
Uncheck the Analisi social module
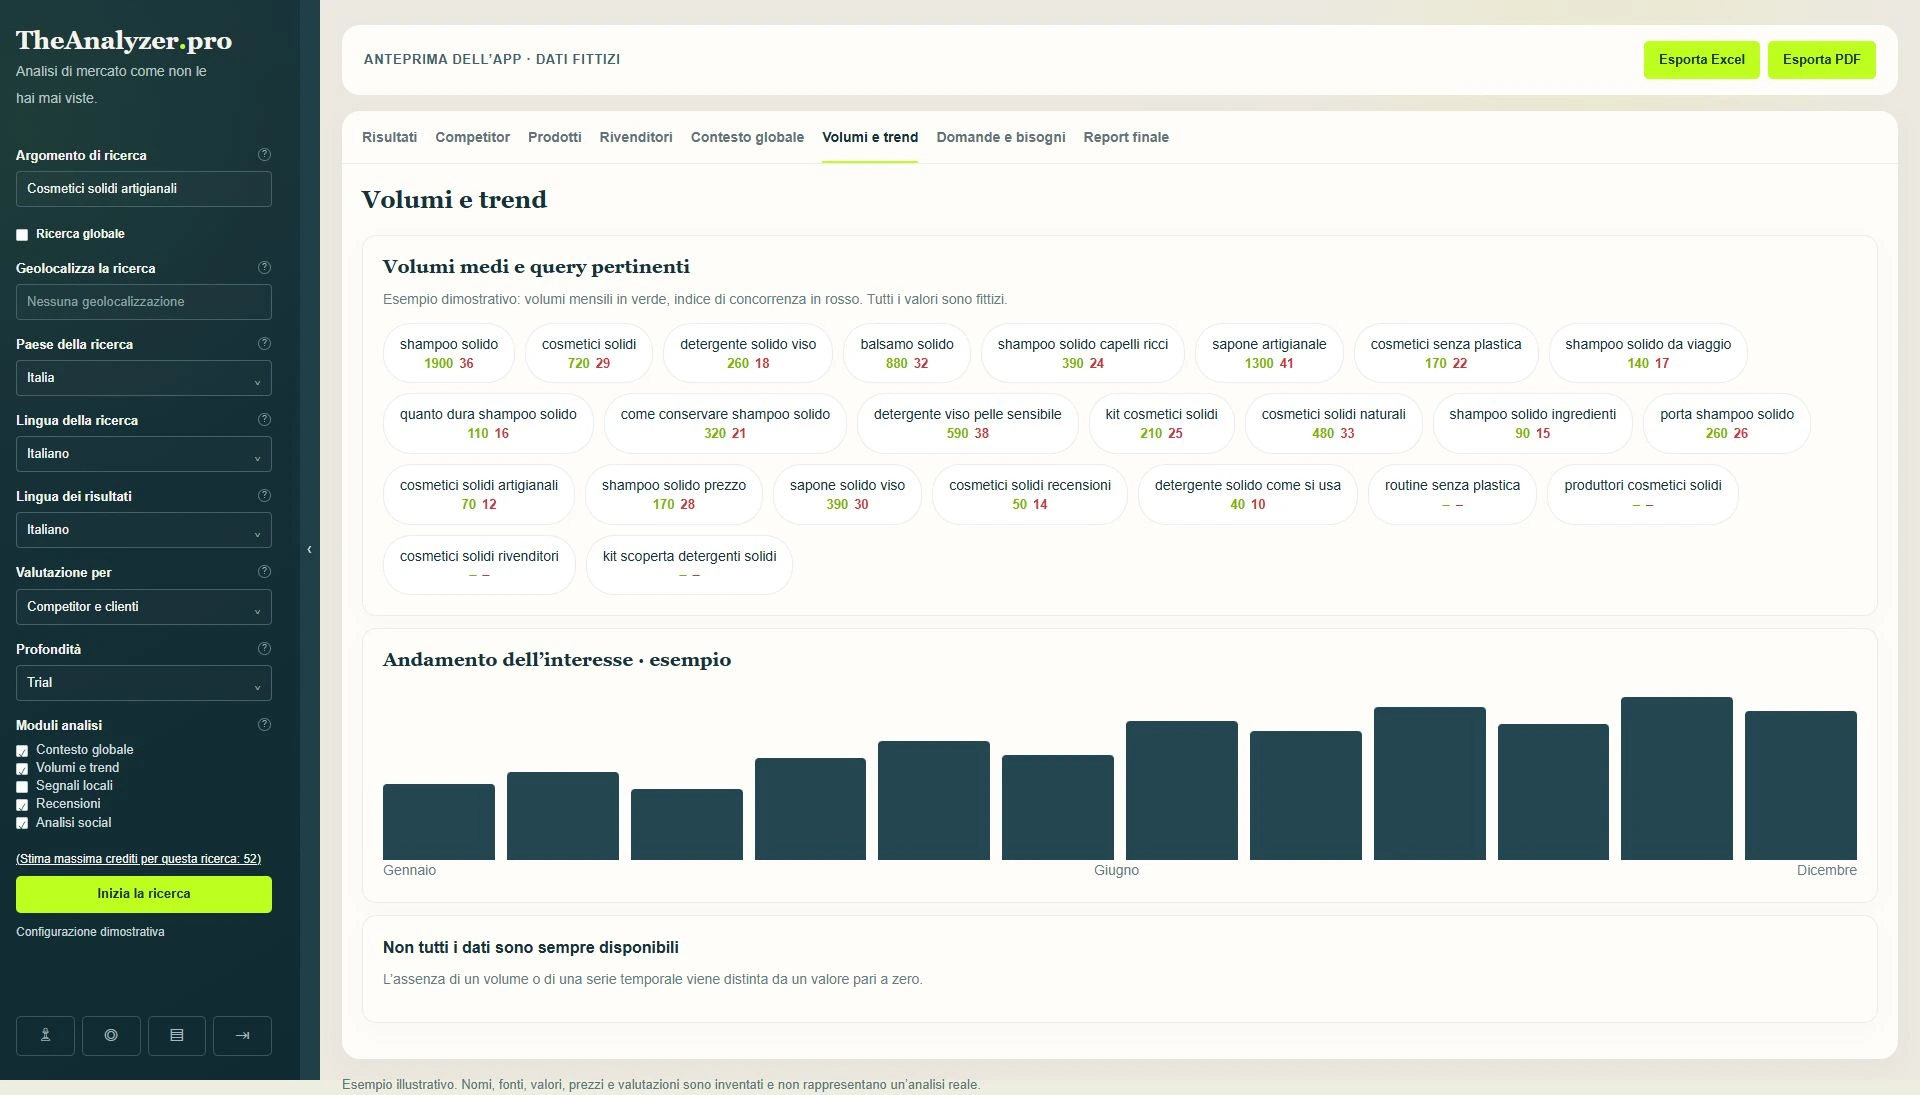tap(22, 823)
